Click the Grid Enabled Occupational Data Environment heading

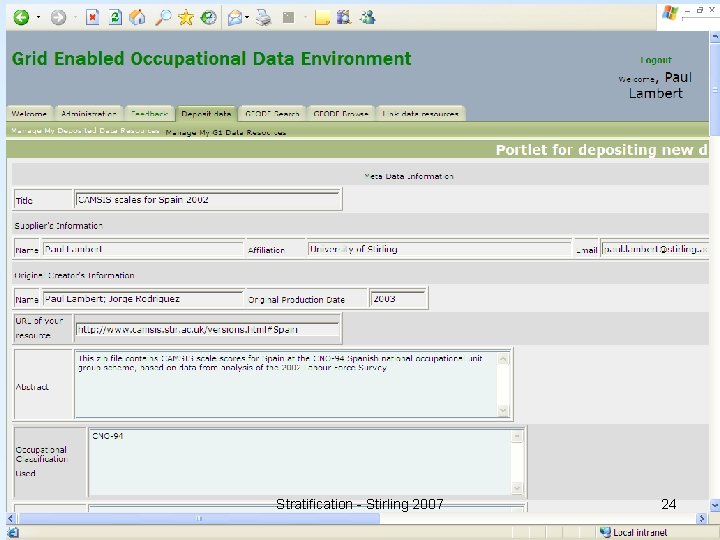coord(211,59)
